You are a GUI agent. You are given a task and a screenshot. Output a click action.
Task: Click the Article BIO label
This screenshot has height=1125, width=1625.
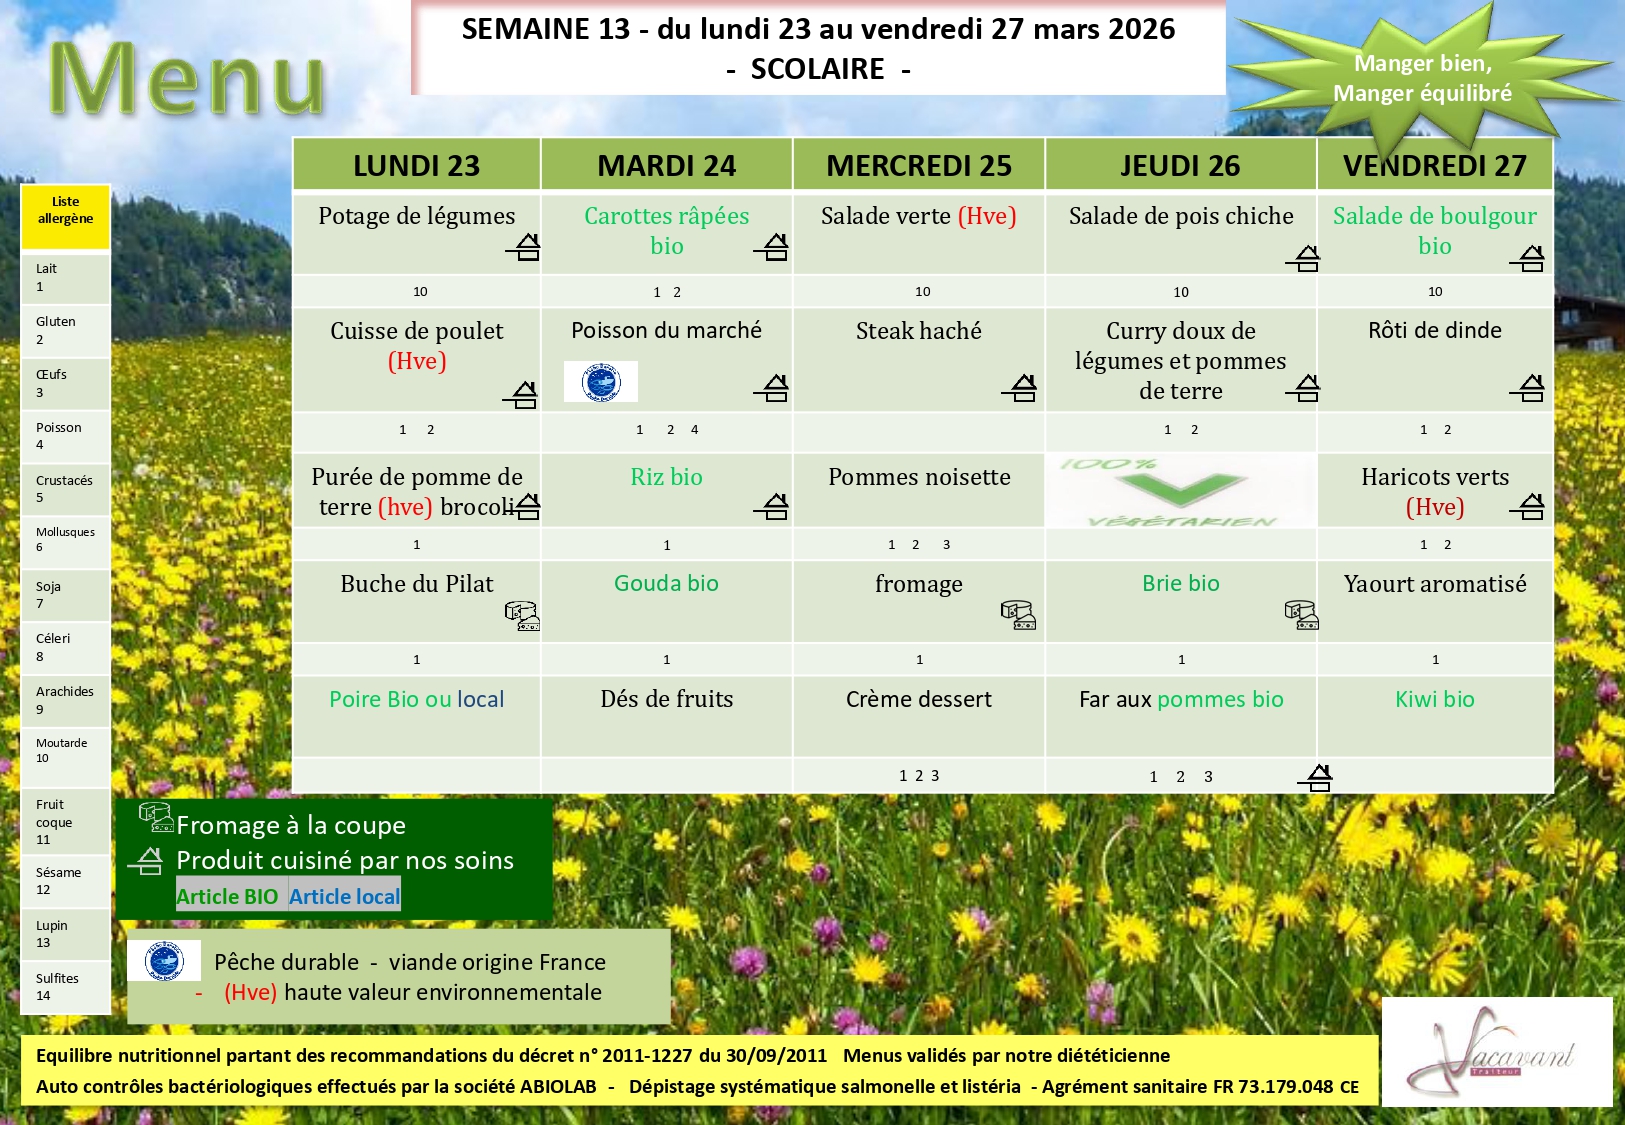pos(228,896)
